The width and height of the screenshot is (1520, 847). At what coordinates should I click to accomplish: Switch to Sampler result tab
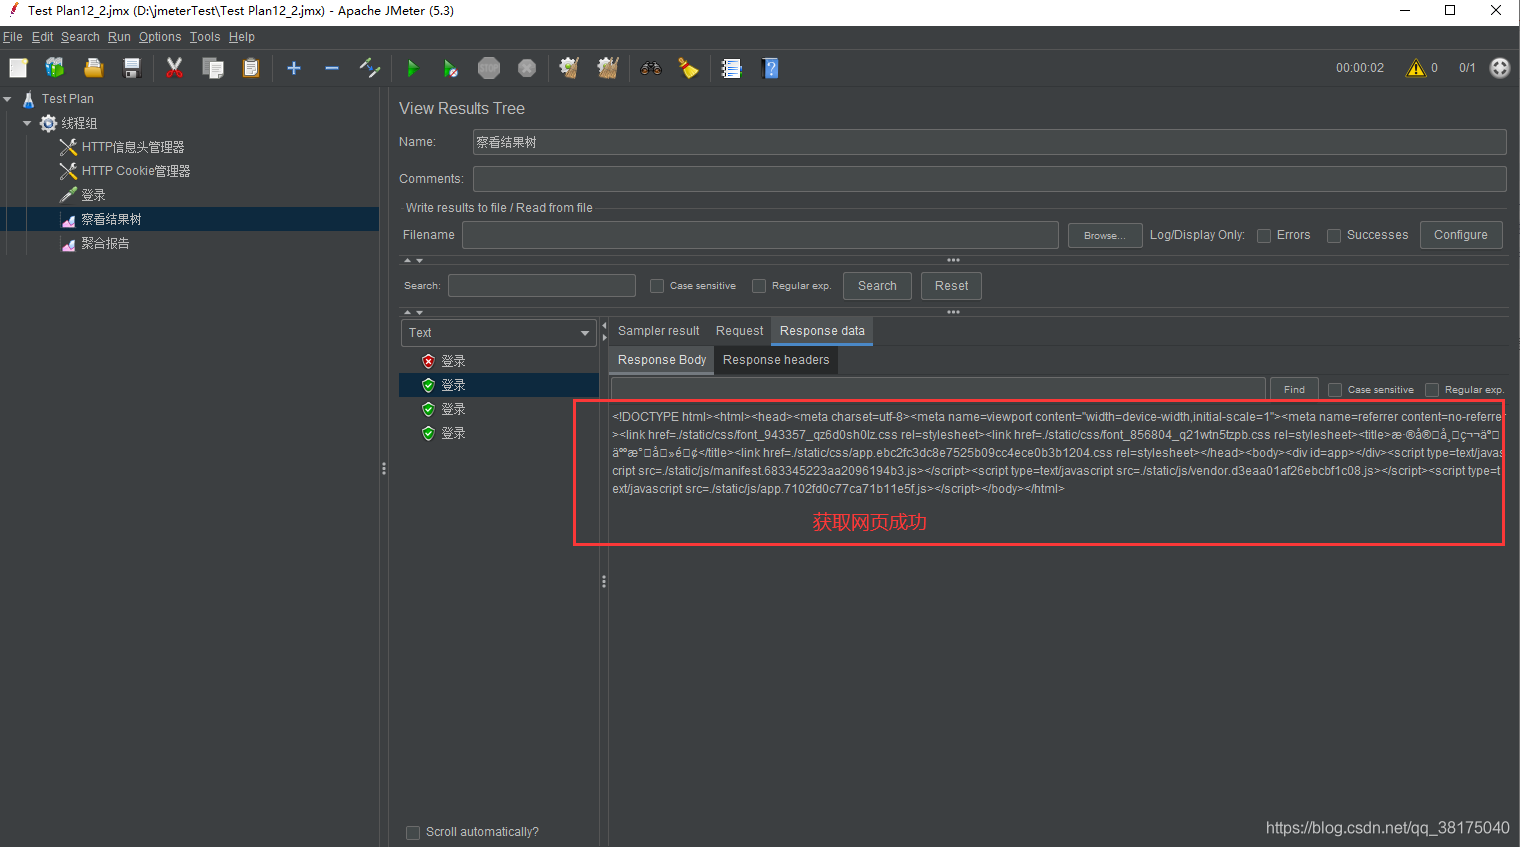coord(658,331)
